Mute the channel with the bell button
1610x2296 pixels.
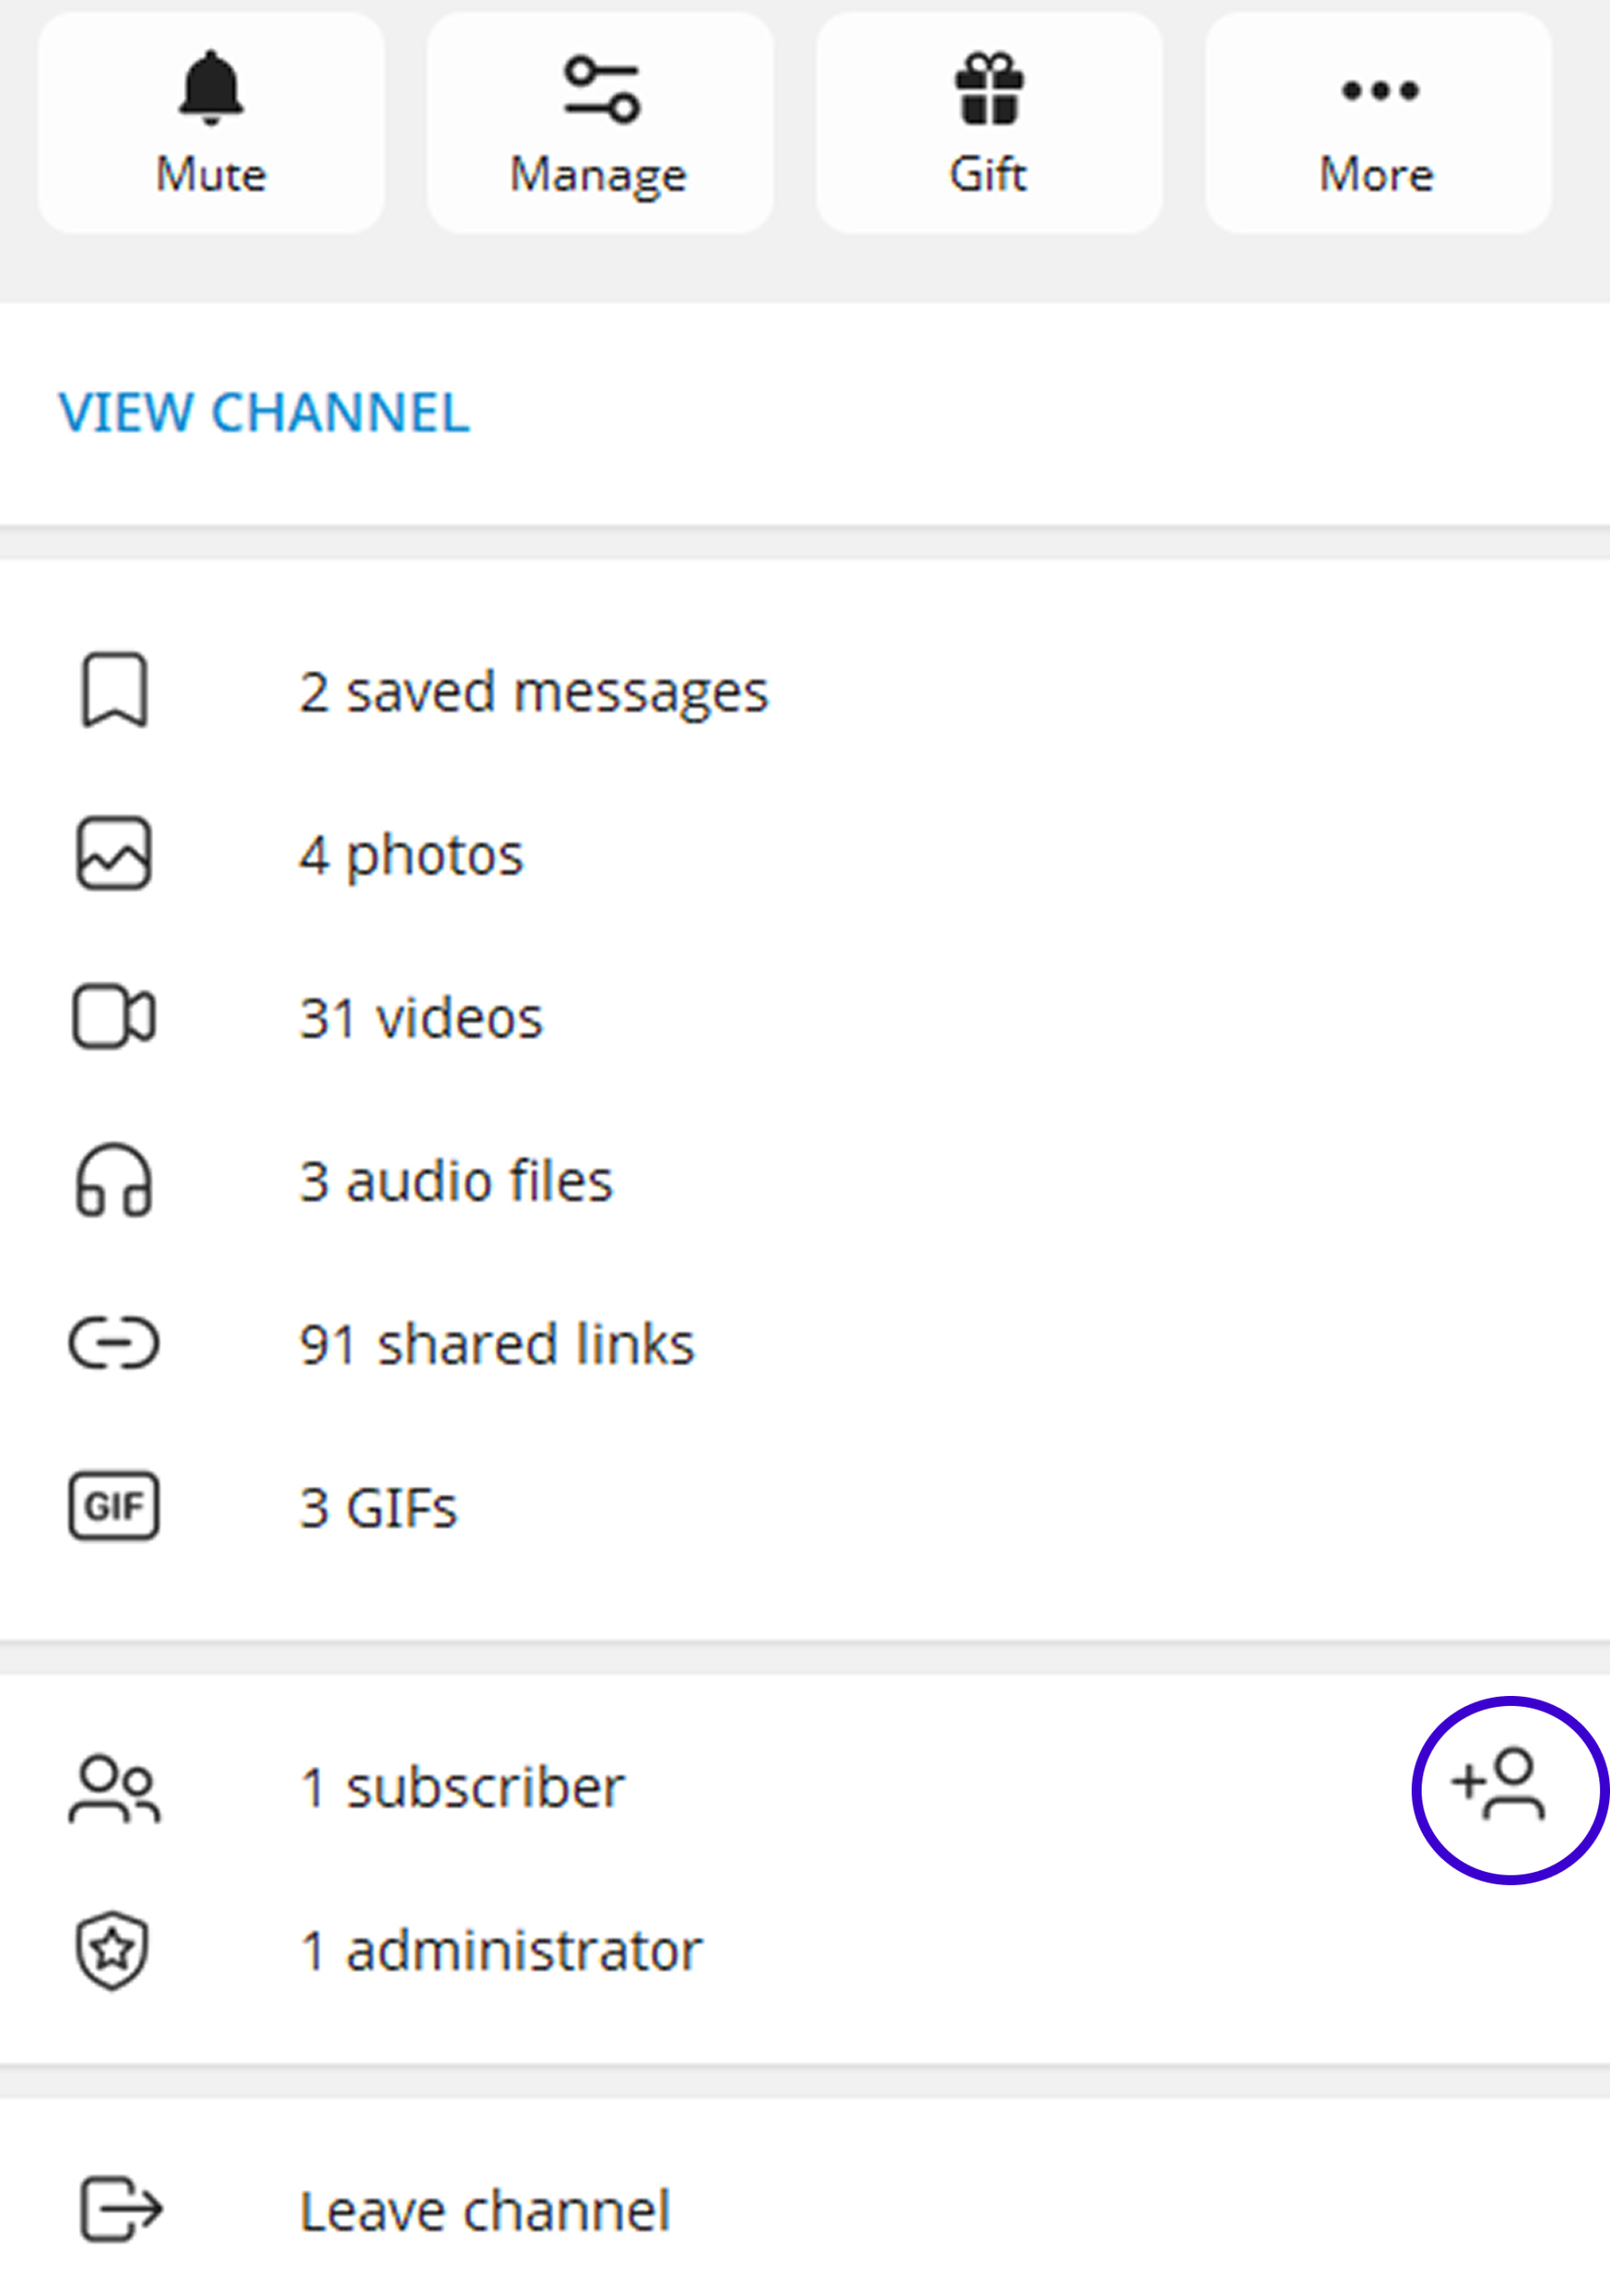(210, 123)
